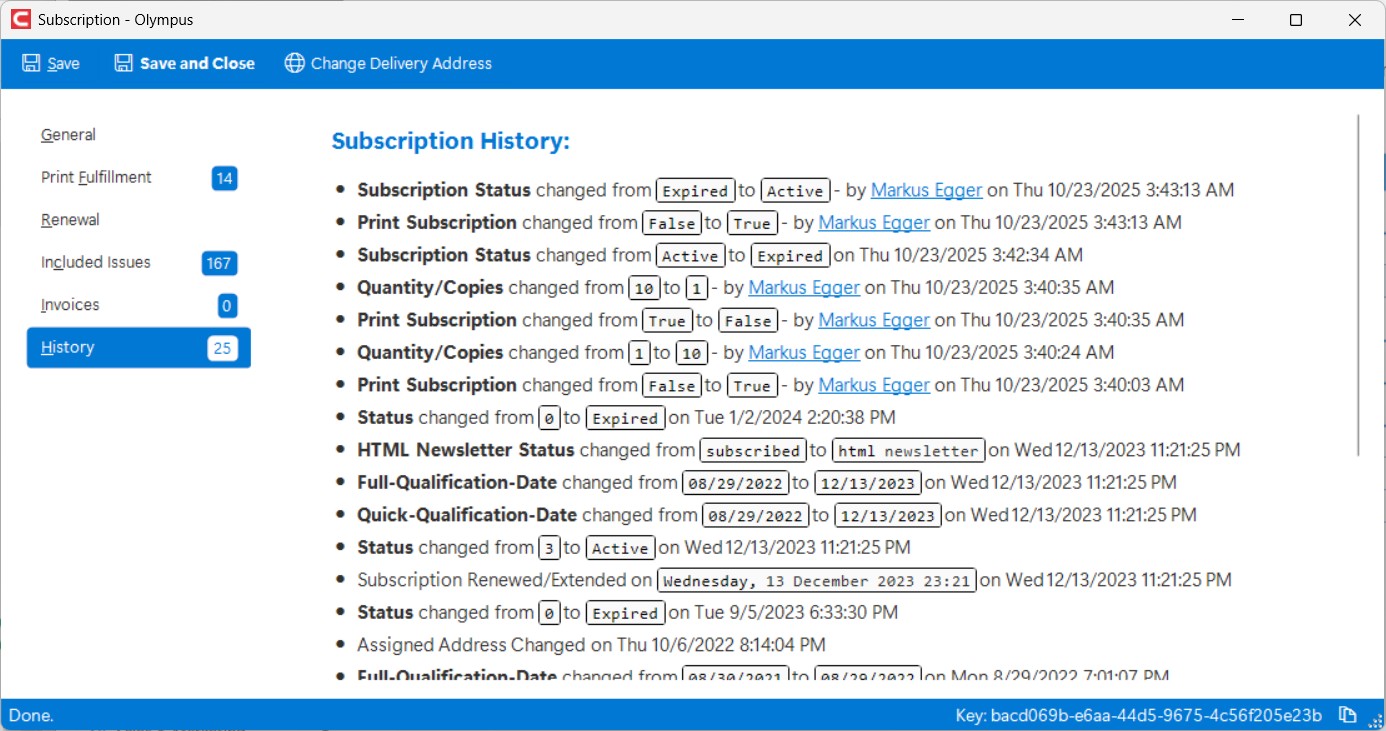Viewport: 1386px width, 731px height.
Task: Click Markus Egger link on Quantity 10 to 1 entry
Action: tap(804, 288)
